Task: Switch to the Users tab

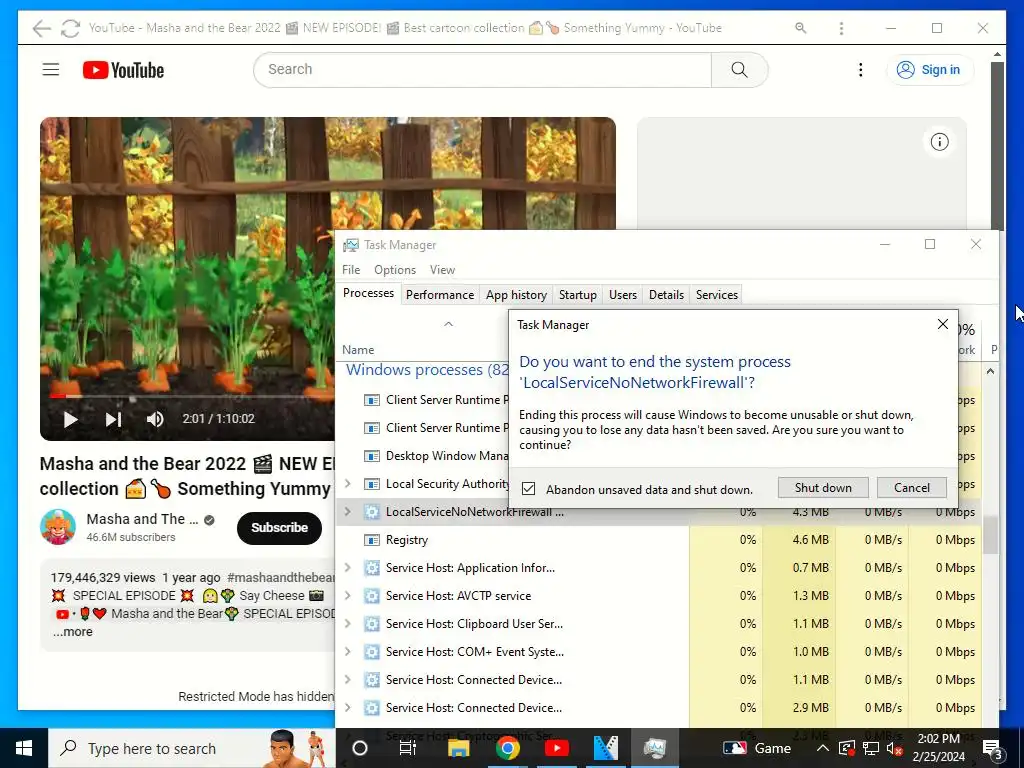Action: coord(622,295)
